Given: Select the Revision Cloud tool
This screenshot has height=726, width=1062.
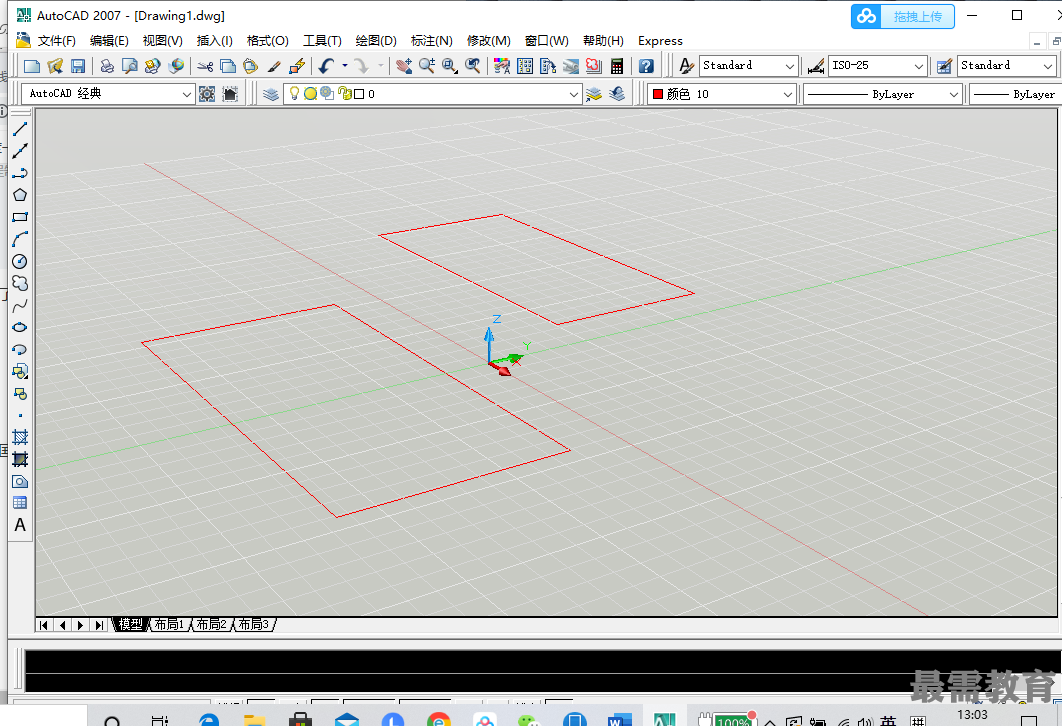Looking at the screenshot, I should 20,283.
